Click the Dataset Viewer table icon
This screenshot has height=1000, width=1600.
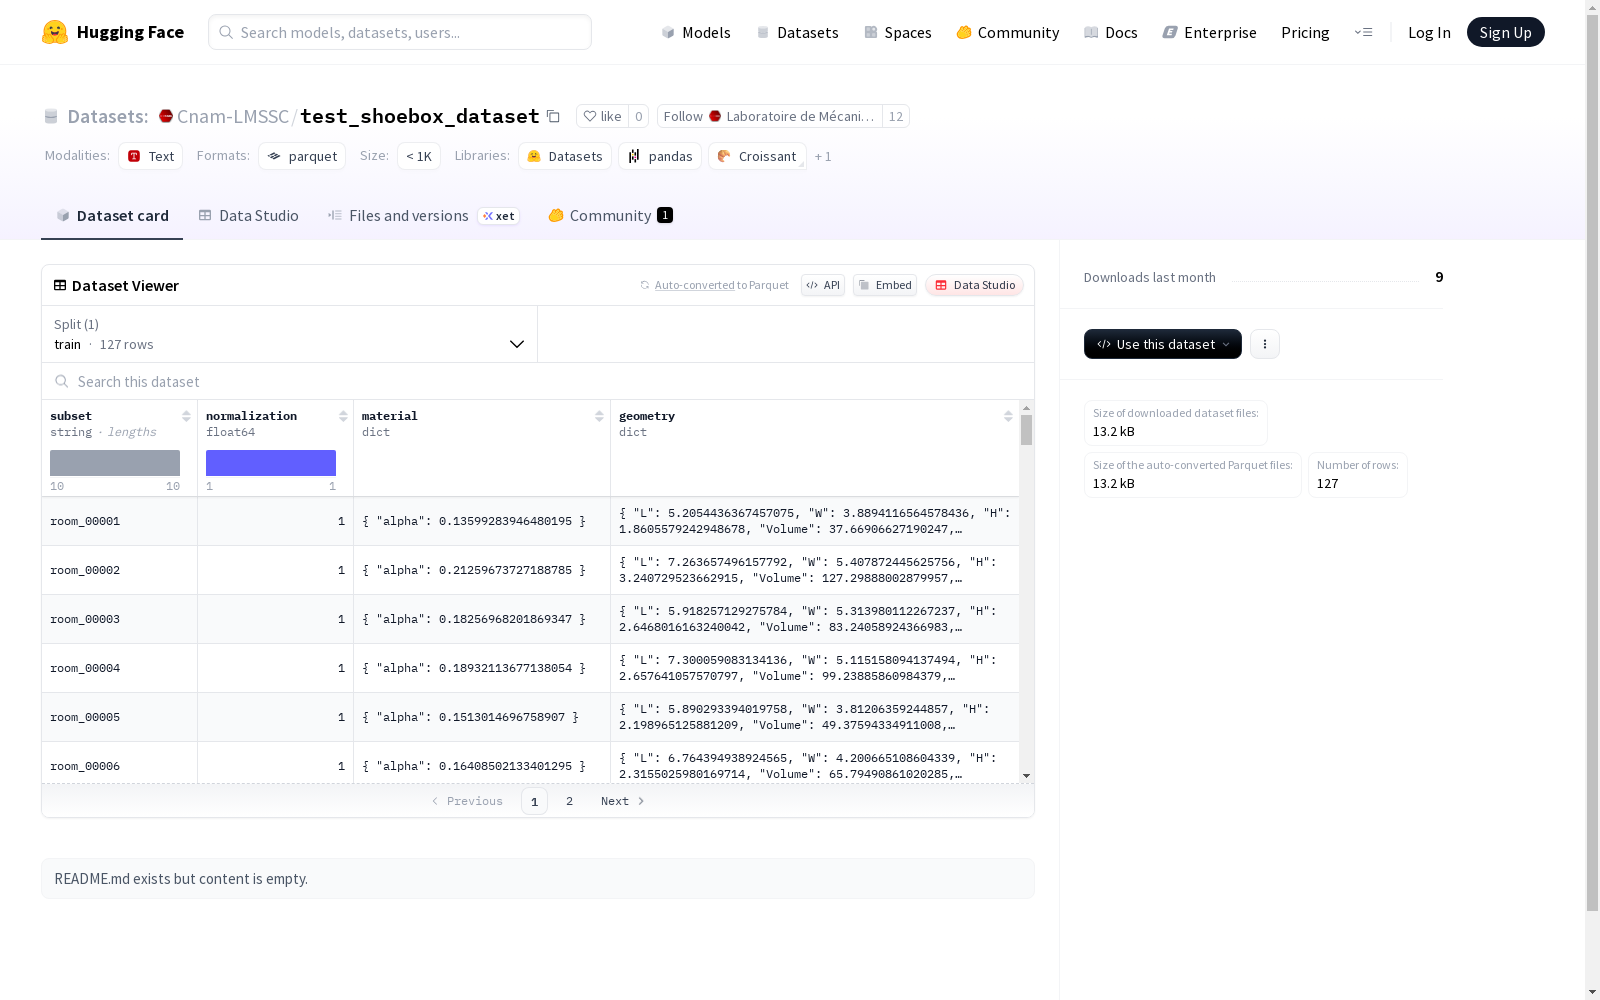coord(60,285)
